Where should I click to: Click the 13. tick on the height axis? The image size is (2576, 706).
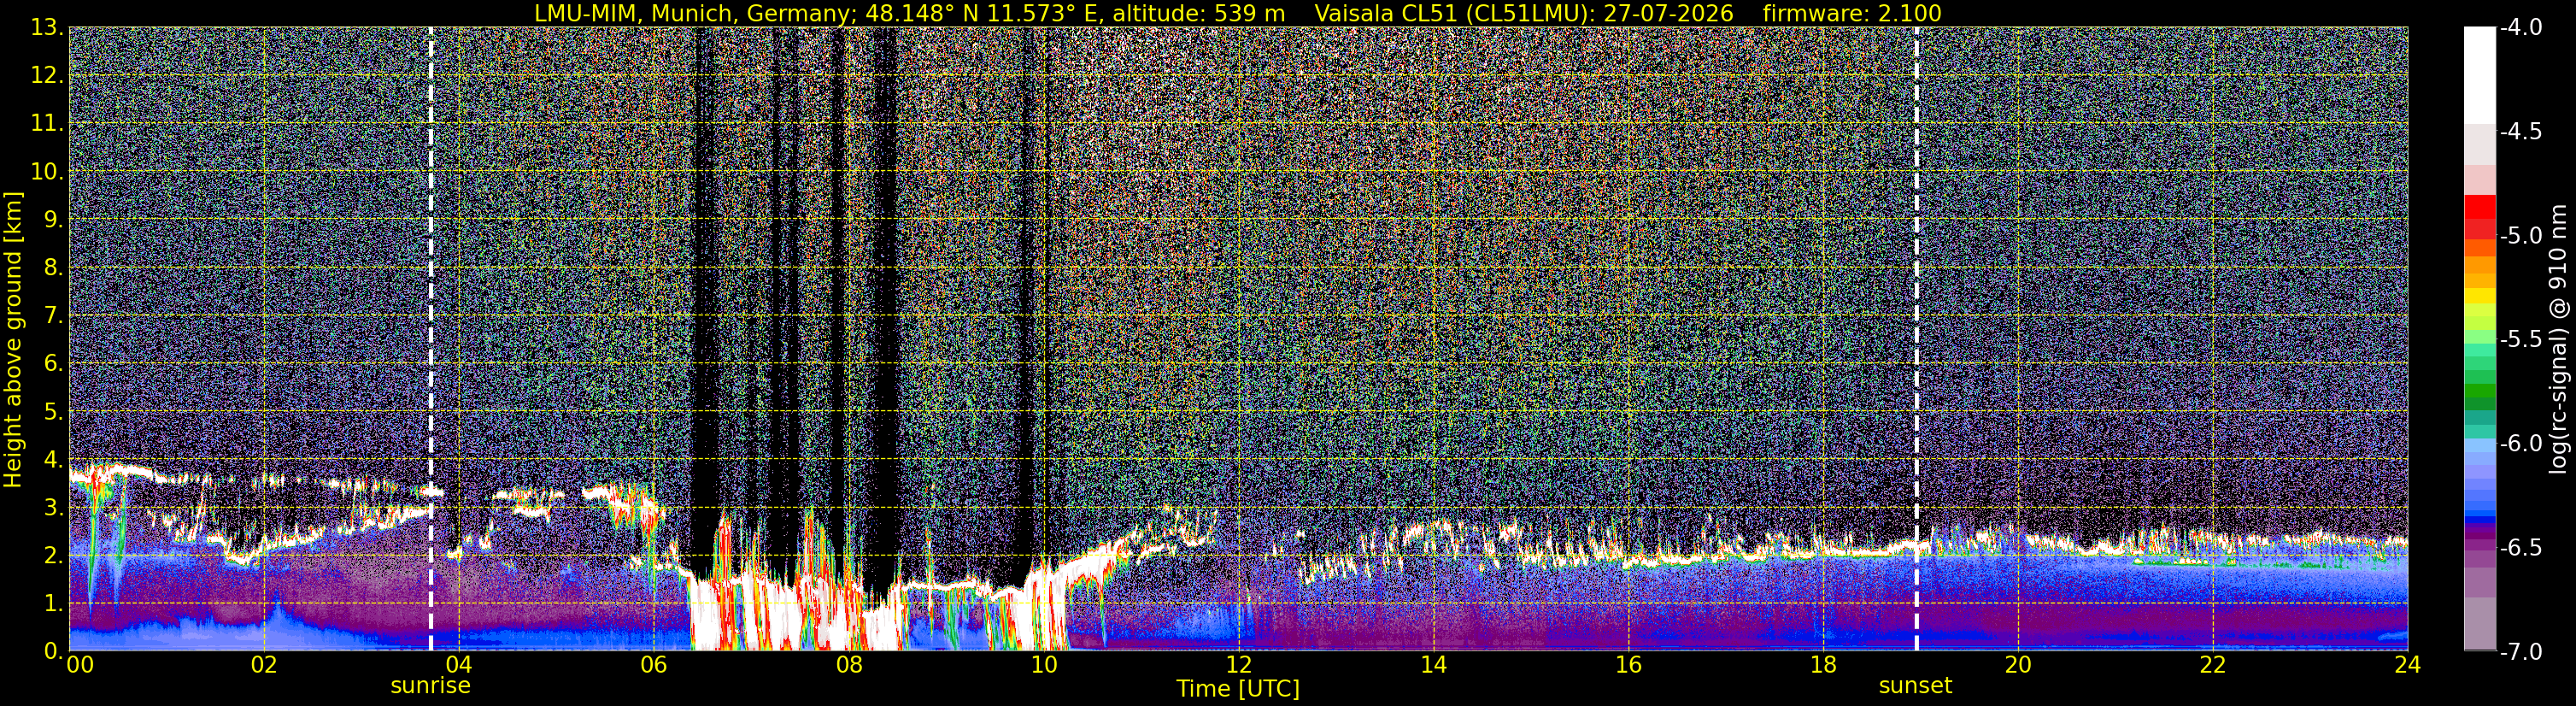(x=47, y=28)
